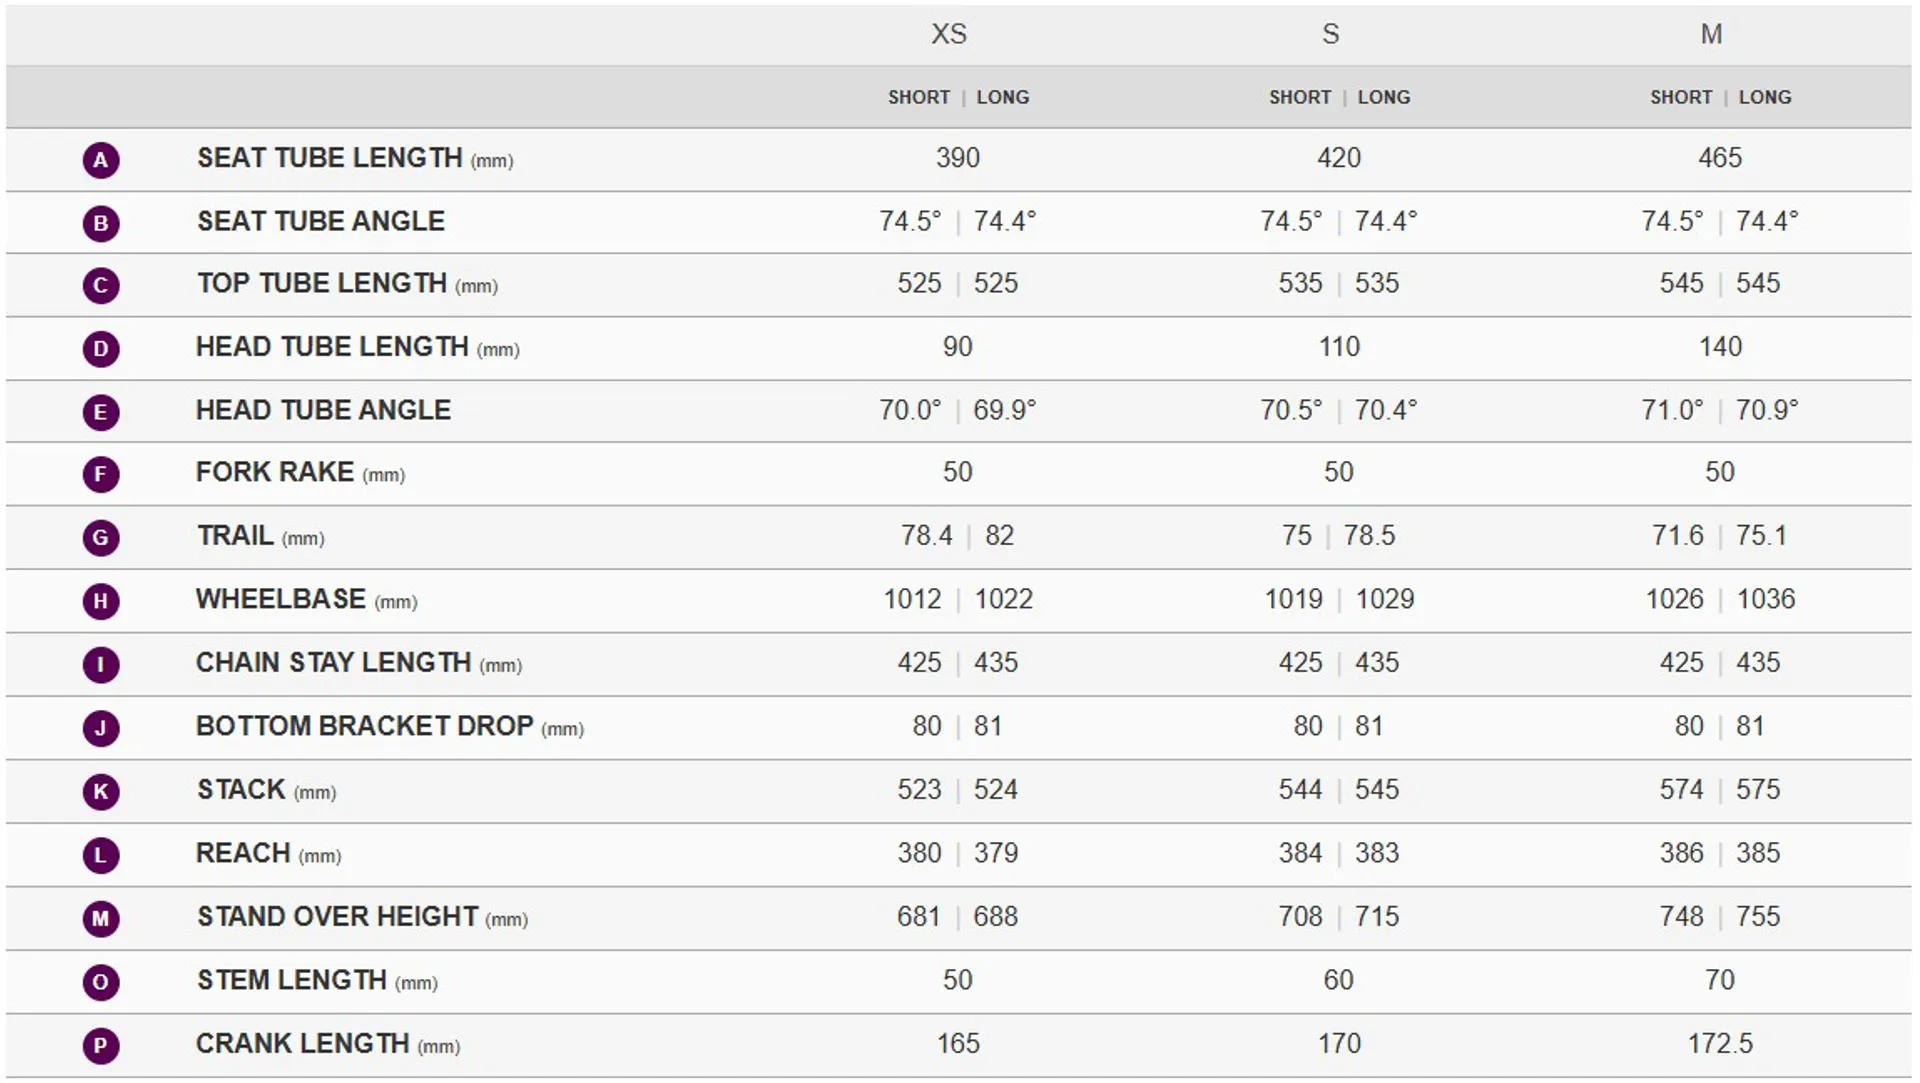Image resolution: width=1920 pixels, height=1083 pixels.
Task: Select the S size column header
Action: [1330, 35]
